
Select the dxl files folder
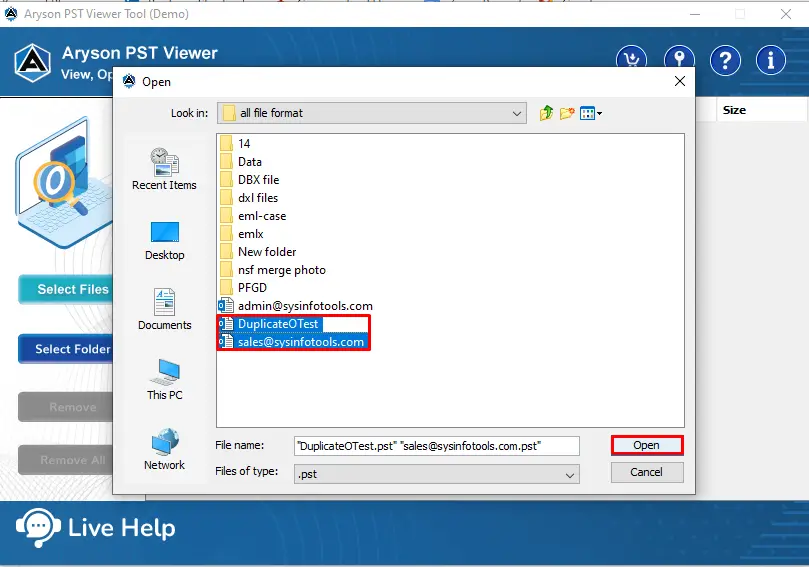point(249,198)
